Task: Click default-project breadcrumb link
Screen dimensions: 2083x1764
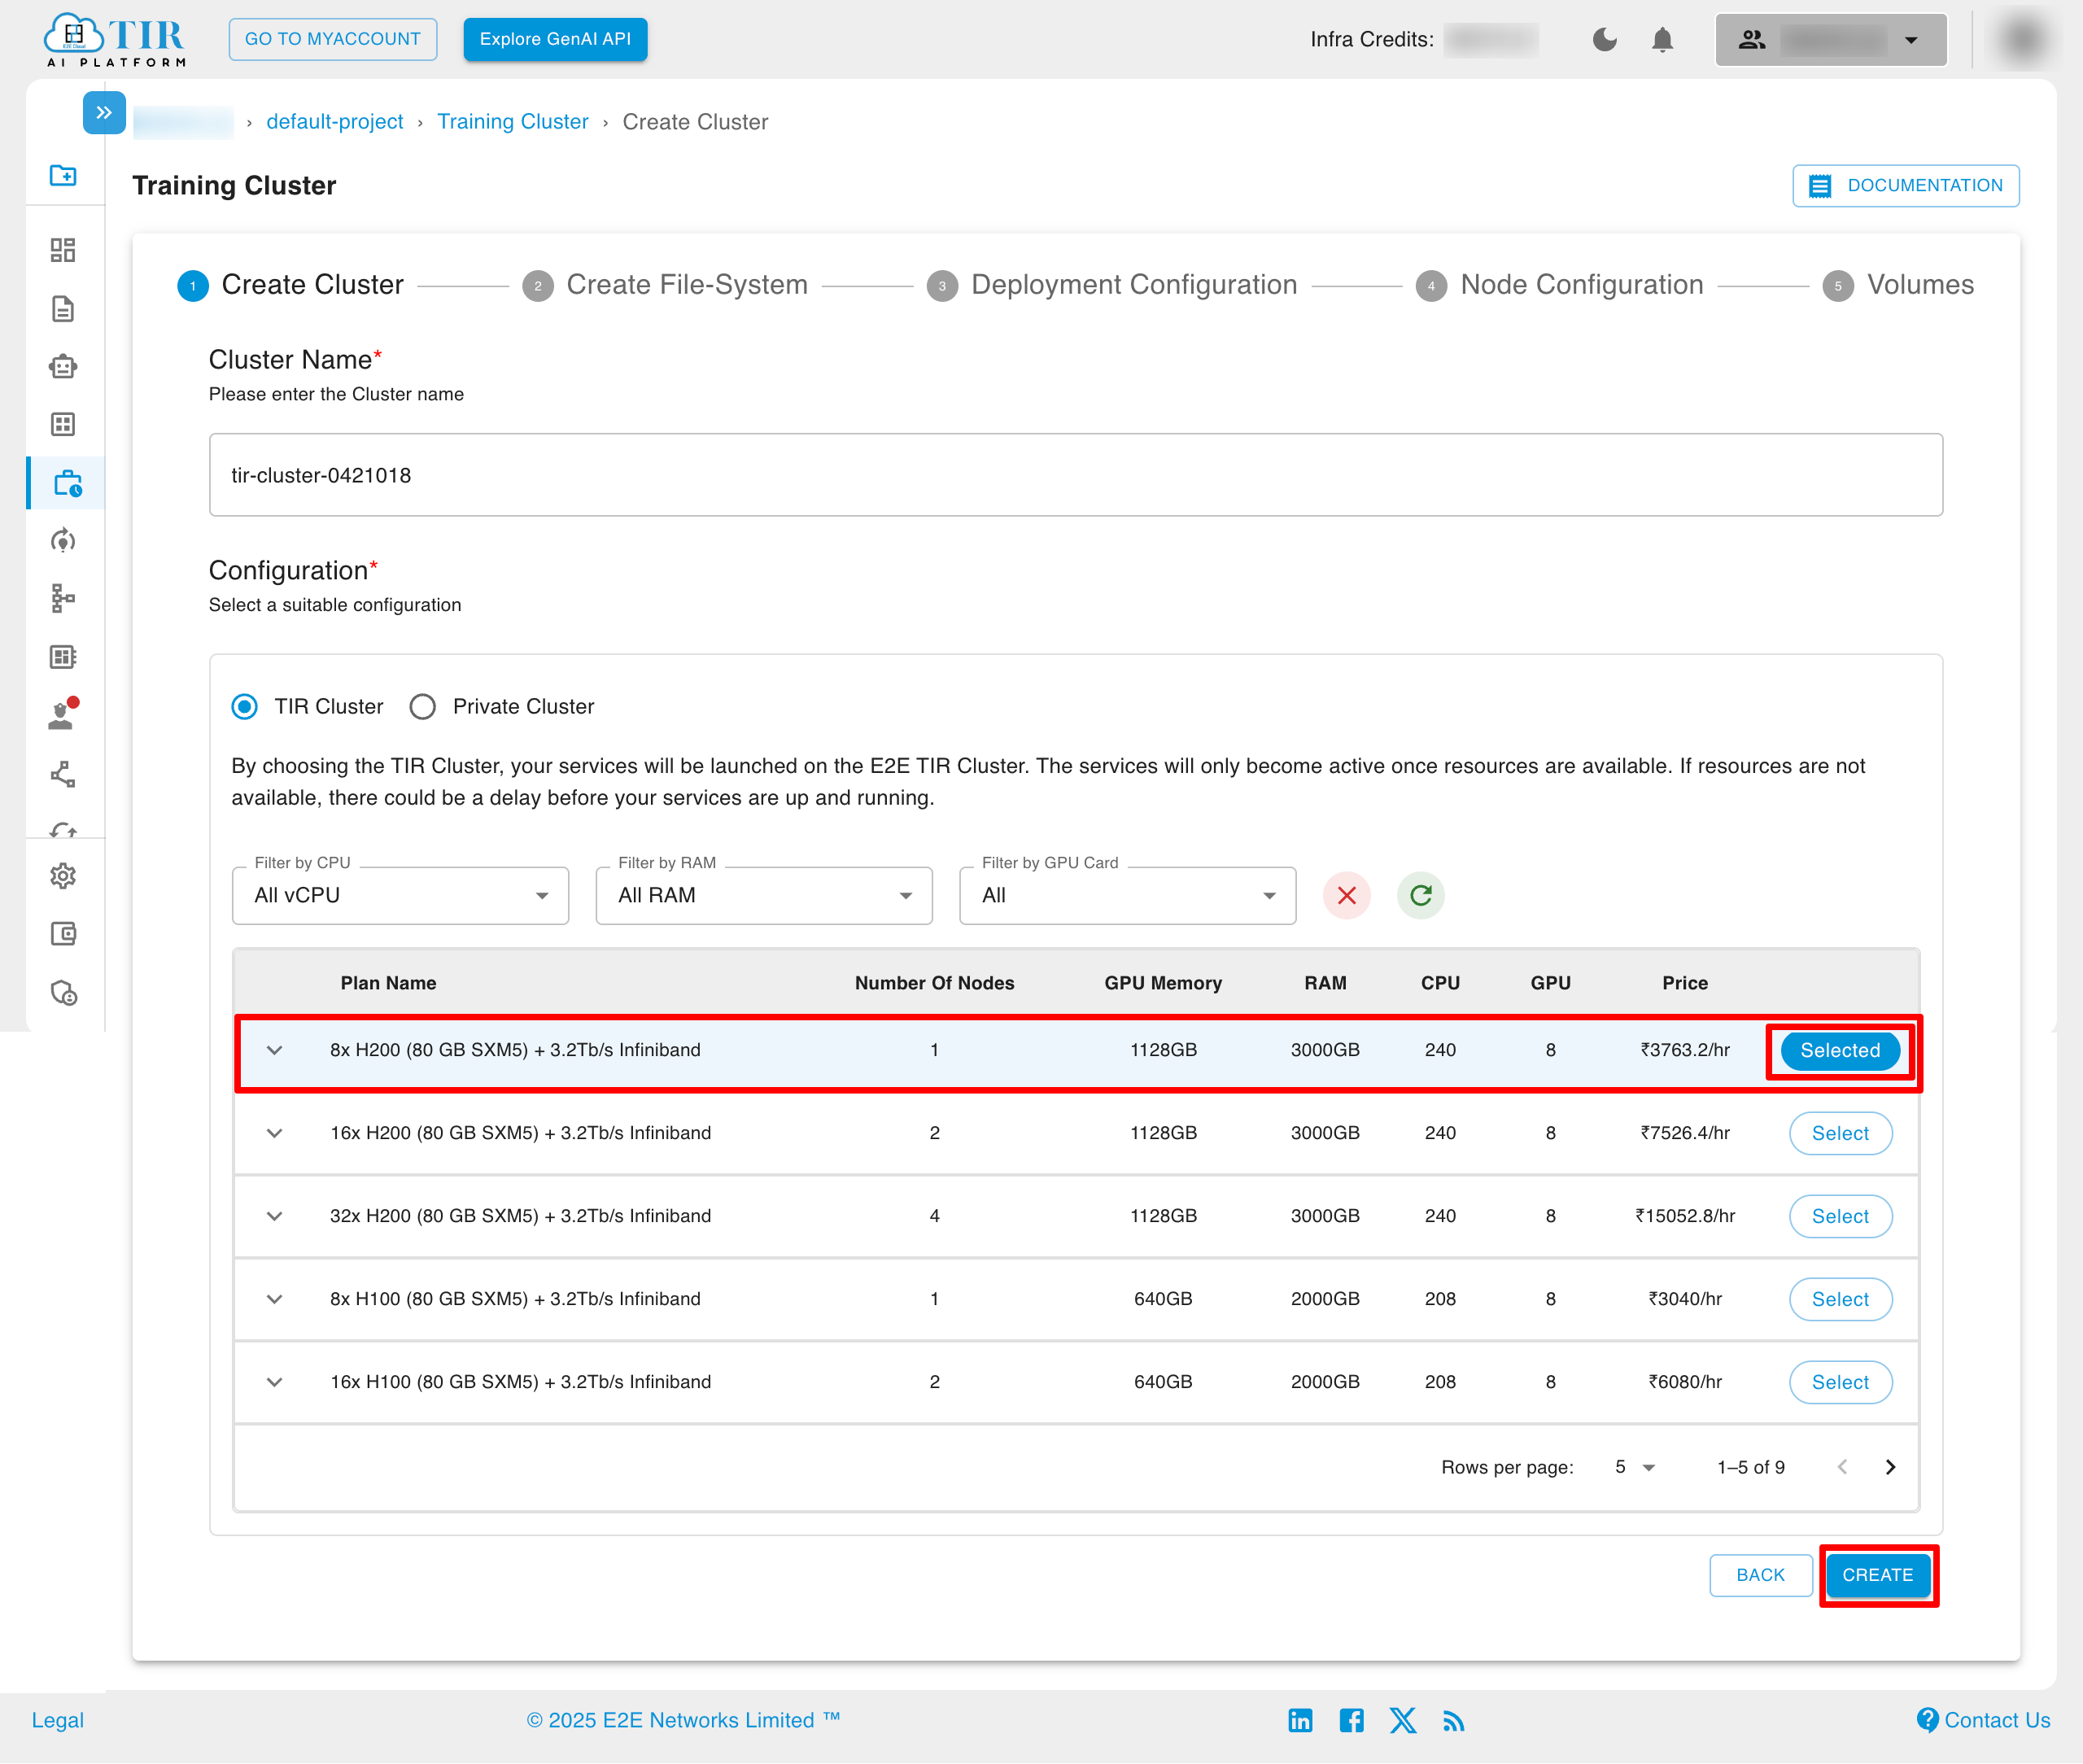Action: point(335,122)
